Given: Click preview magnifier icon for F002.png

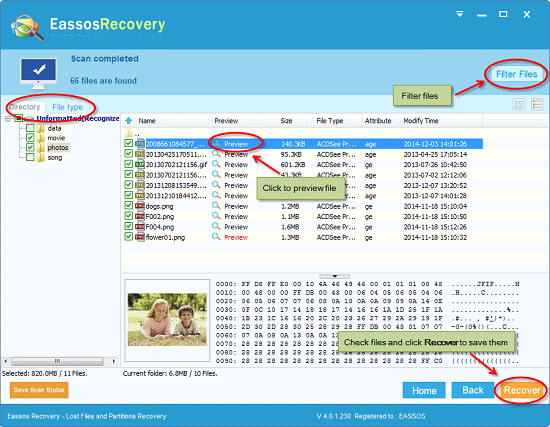Looking at the screenshot, I should tap(216, 216).
